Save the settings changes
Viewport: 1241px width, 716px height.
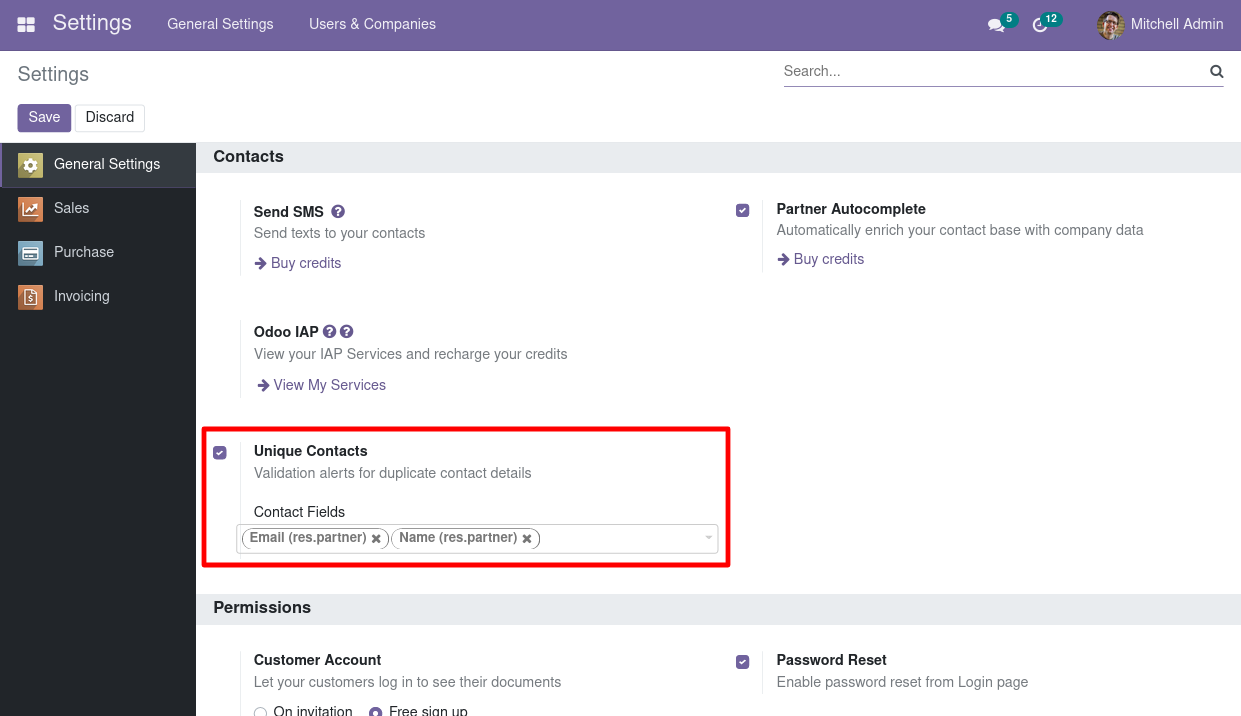pyautogui.click(x=44, y=118)
